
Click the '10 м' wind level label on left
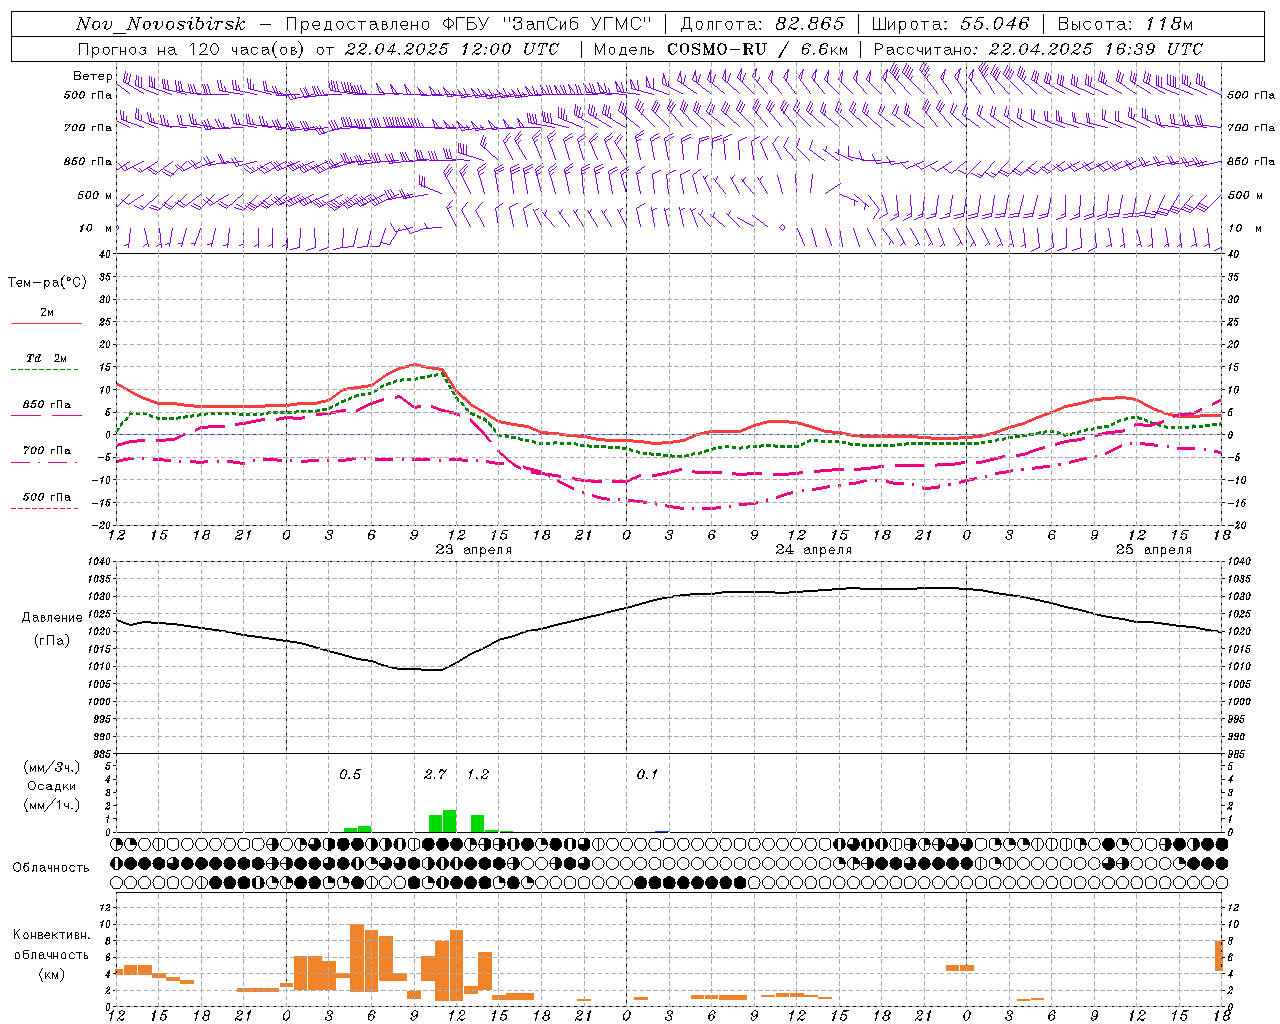coord(96,228)
